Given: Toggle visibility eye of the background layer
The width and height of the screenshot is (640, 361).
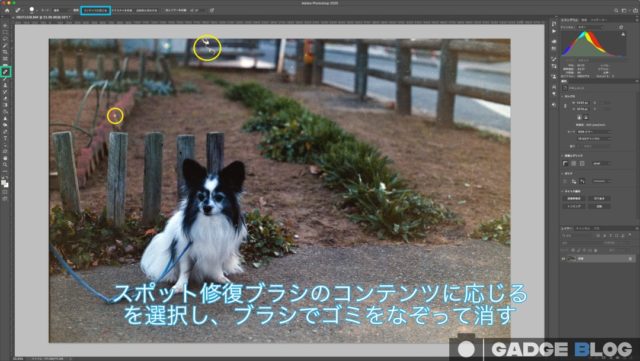Looking at the screenshot, I should tap(564, 258).
